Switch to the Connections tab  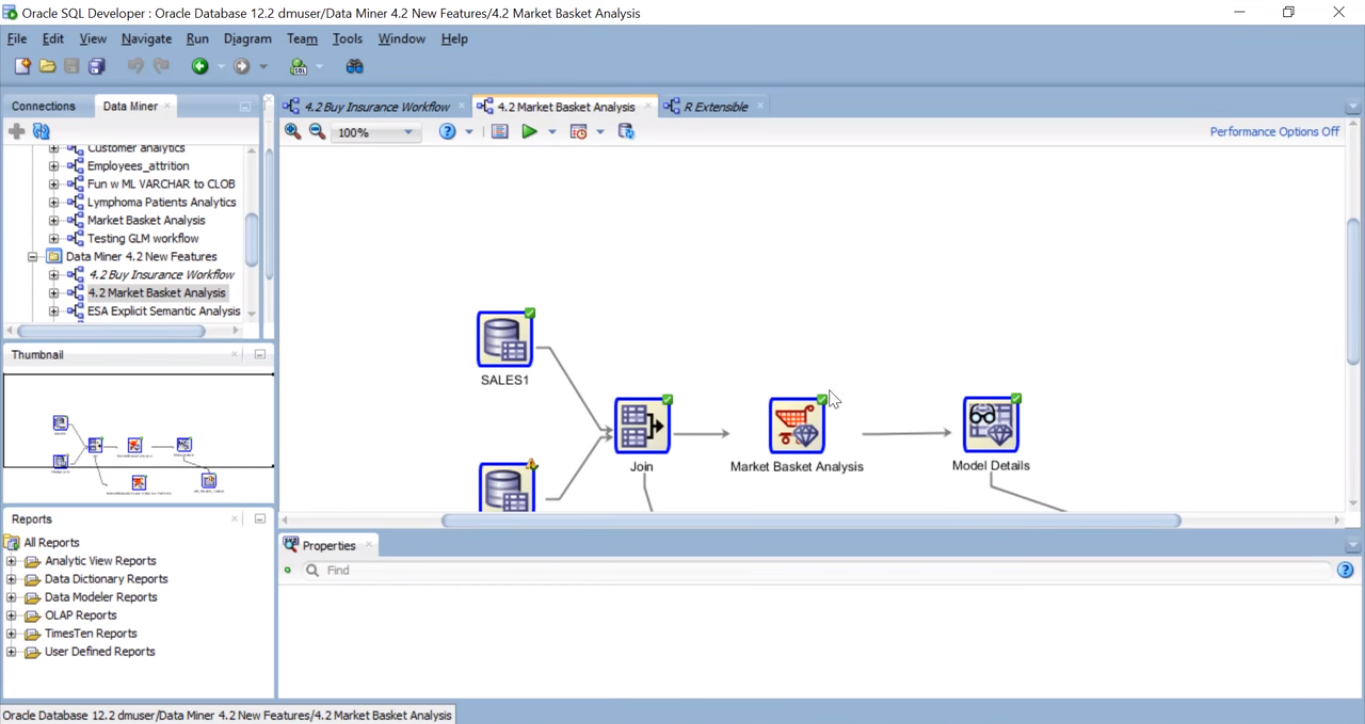[x=43, y=106]
